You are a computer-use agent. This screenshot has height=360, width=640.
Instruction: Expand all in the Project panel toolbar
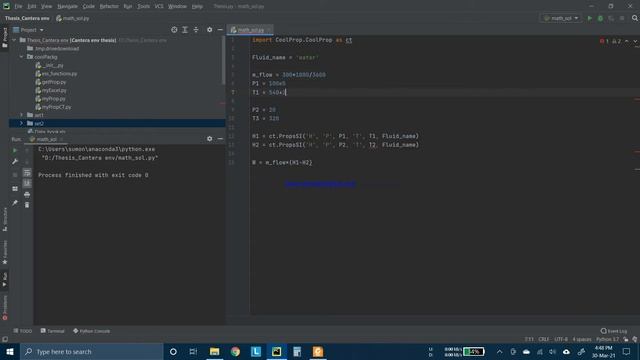click(x=185, y=30)
